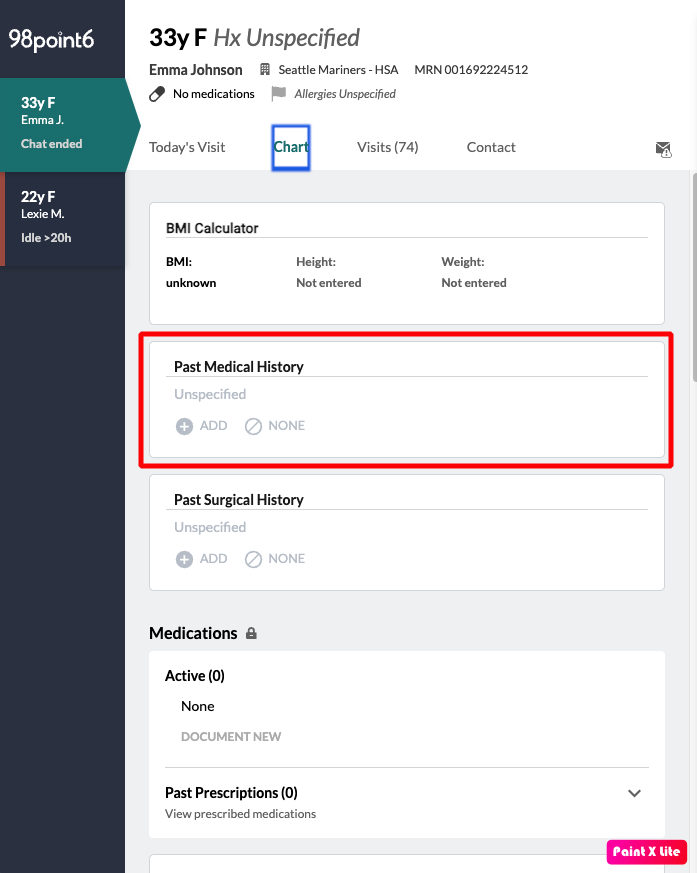Select the Contact tab
697x873 pixels.
(491, 147)
